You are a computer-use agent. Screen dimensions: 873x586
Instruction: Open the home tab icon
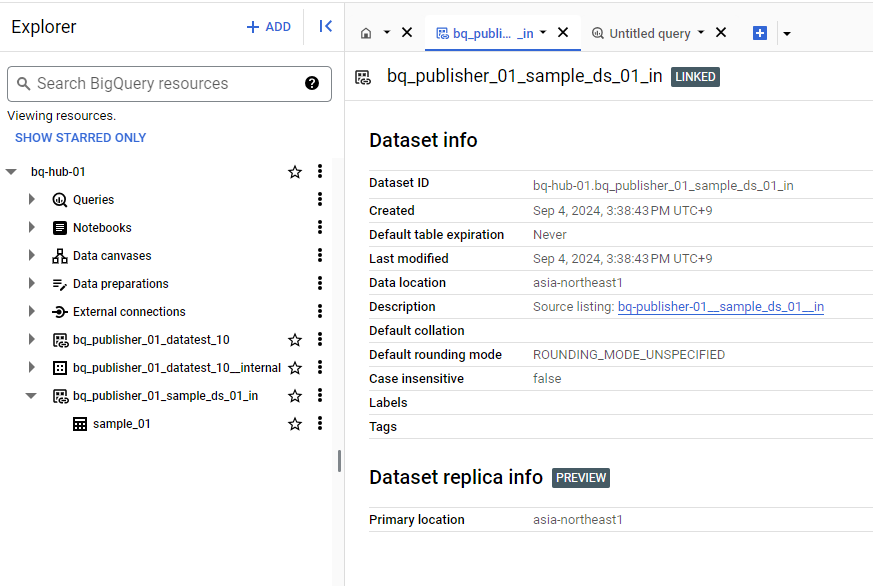point(366,33)
